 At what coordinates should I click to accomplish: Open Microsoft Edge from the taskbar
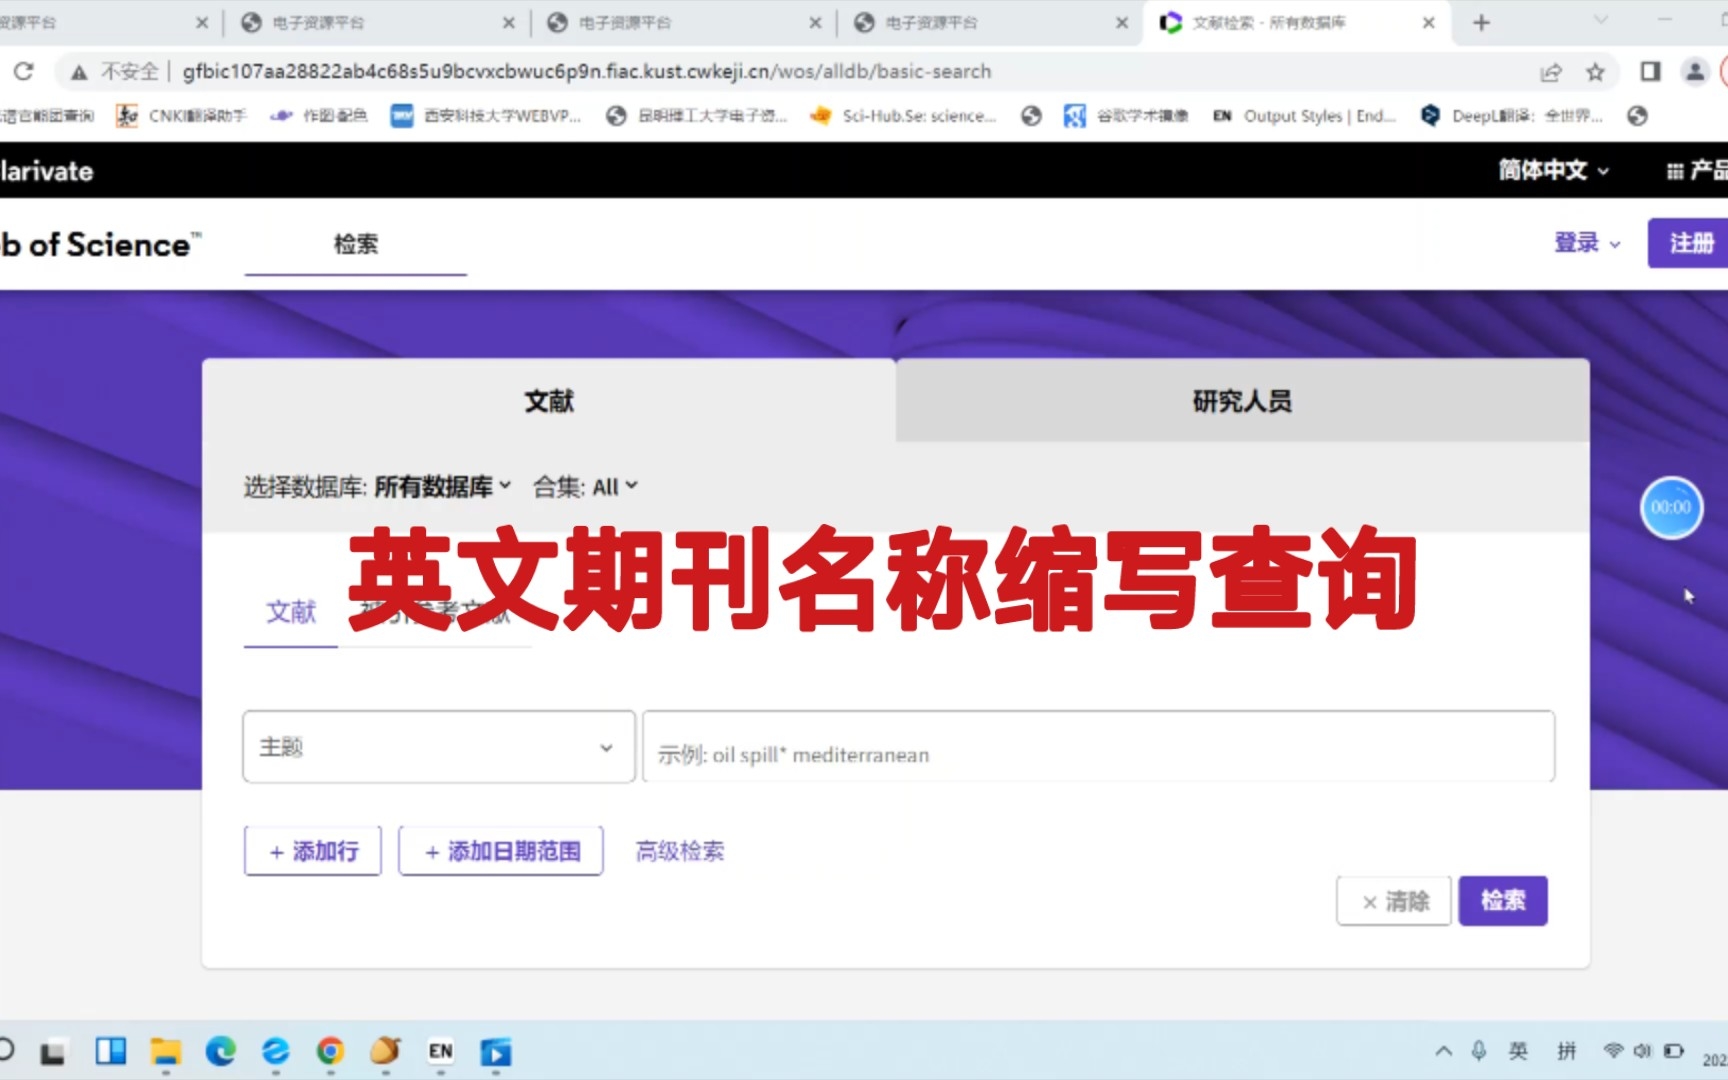click(x=220, y=1051)
